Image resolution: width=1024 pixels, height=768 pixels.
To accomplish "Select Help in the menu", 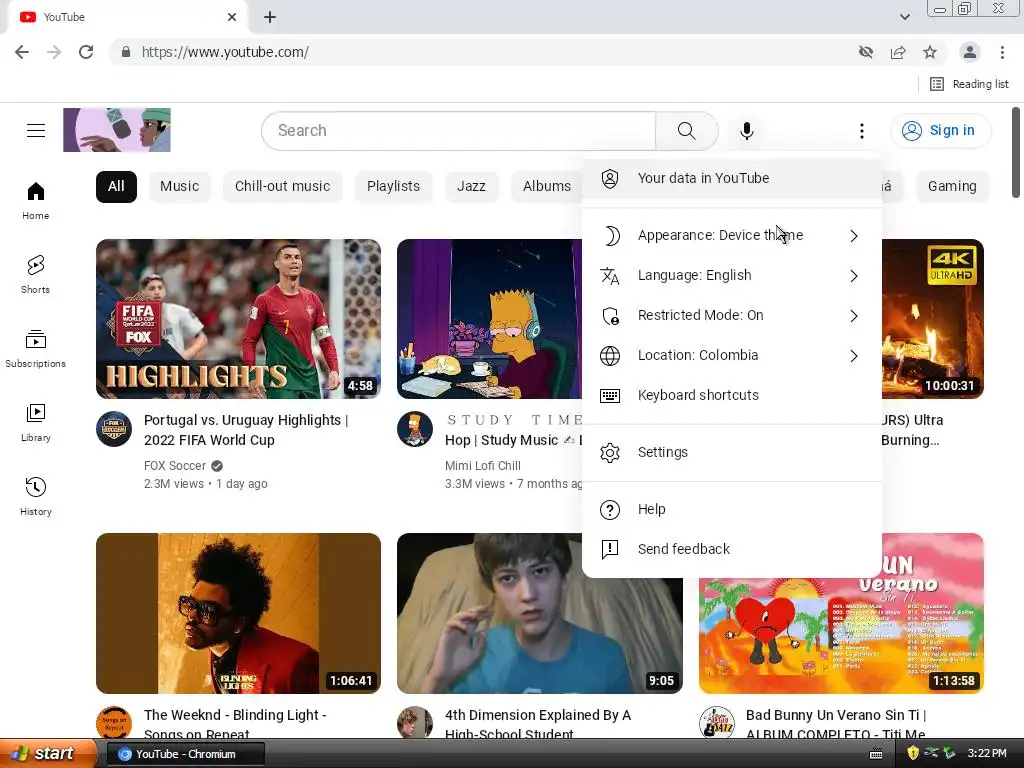I will point(731,509).
